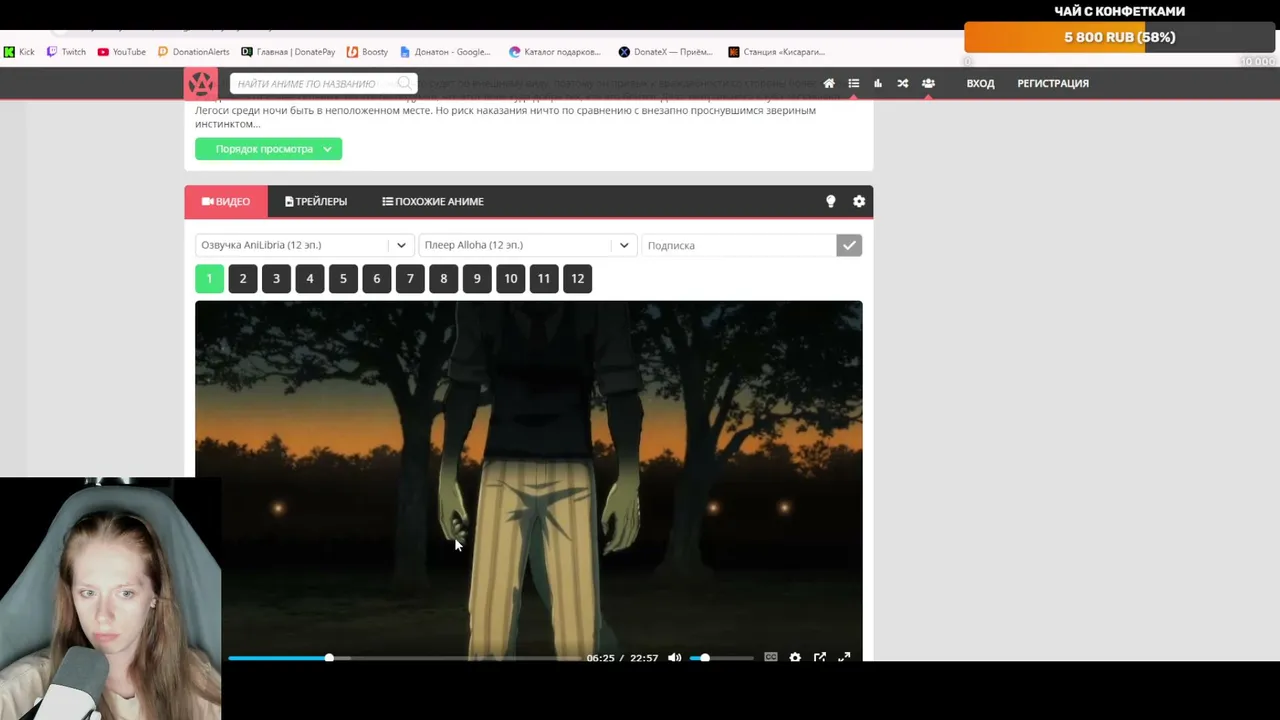Switch to the ТРЕЙЛЕРЫ tab
The height and width of the screenshot is (720, 1280).
pos(316,201)
